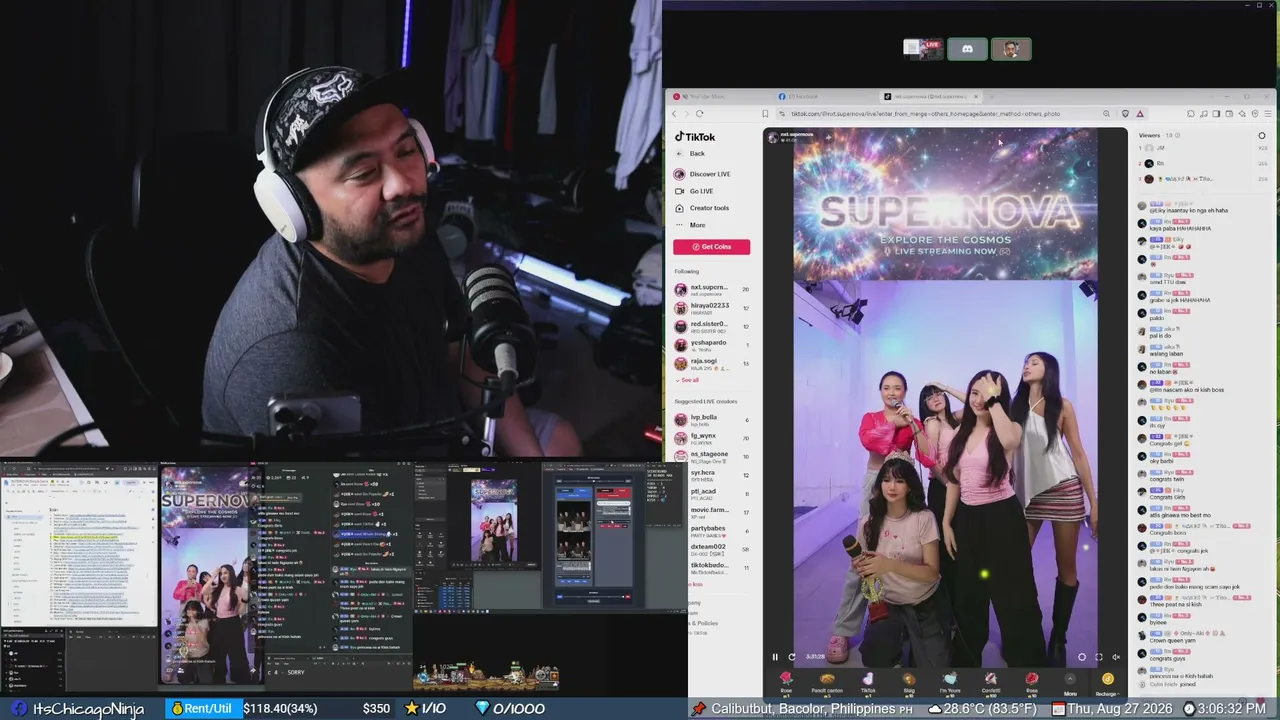The height and width of the screenshot is (720, 1280).
Task: Click the zoom magnifier icon in the address bar
Action: [1106, 114]
